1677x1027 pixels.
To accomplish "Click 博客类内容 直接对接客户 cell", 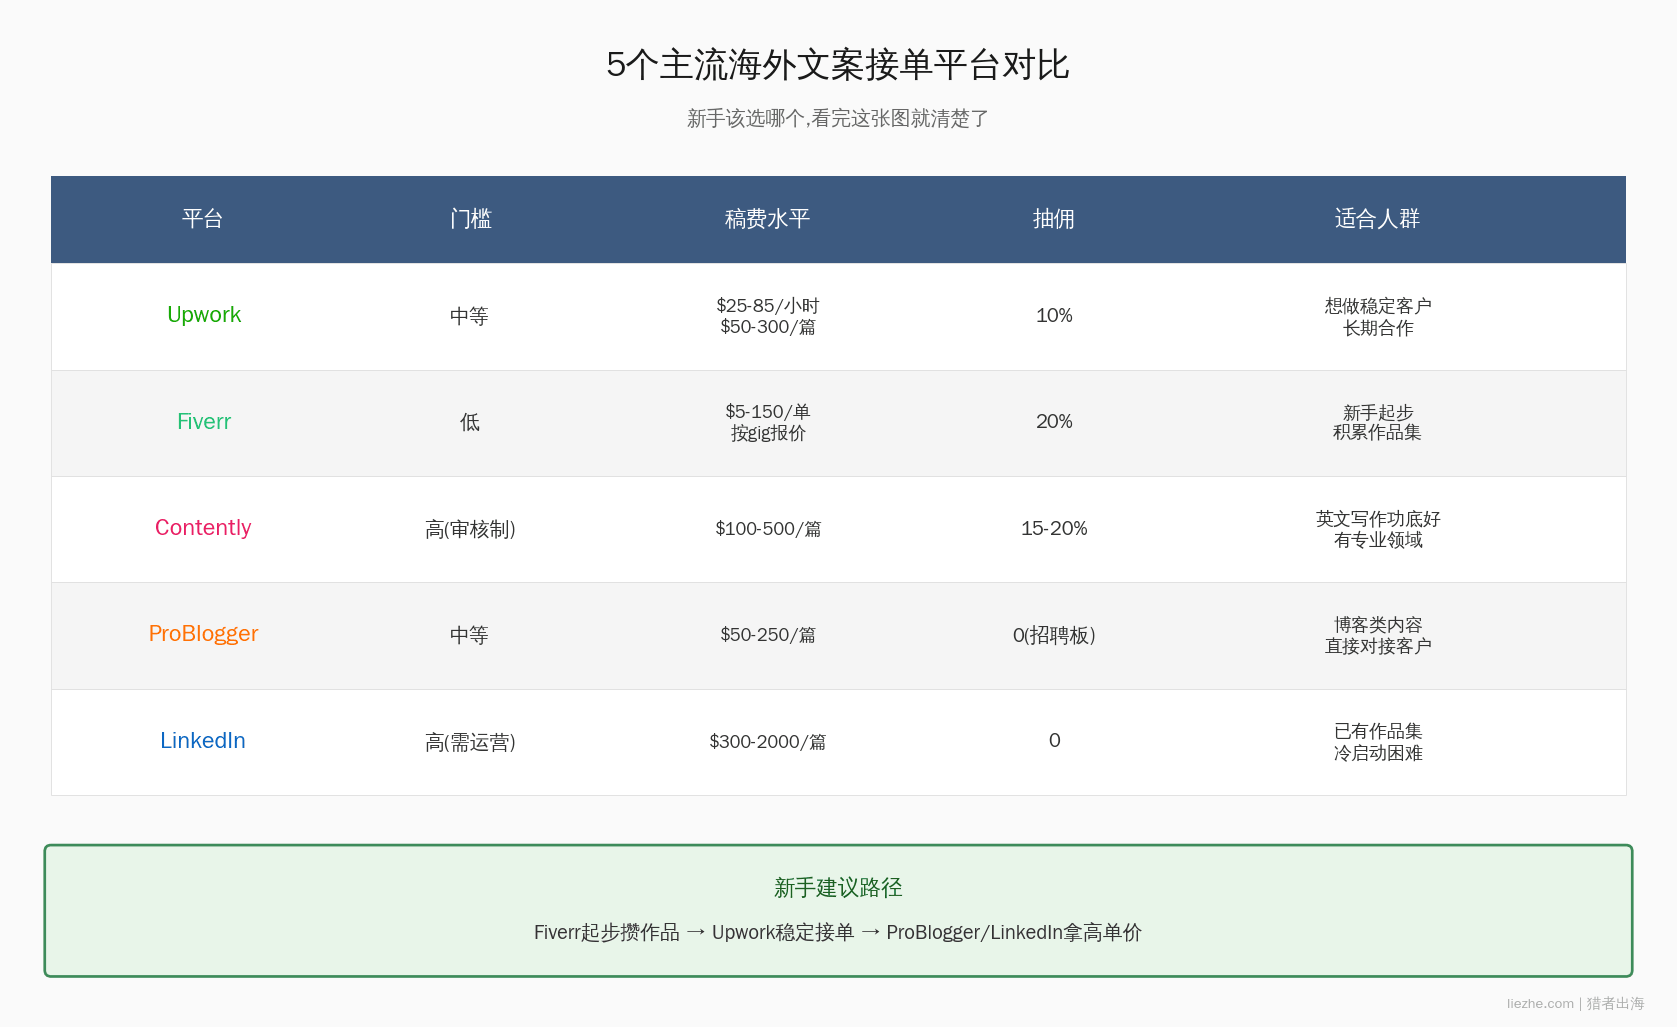I will point(1378,635).
